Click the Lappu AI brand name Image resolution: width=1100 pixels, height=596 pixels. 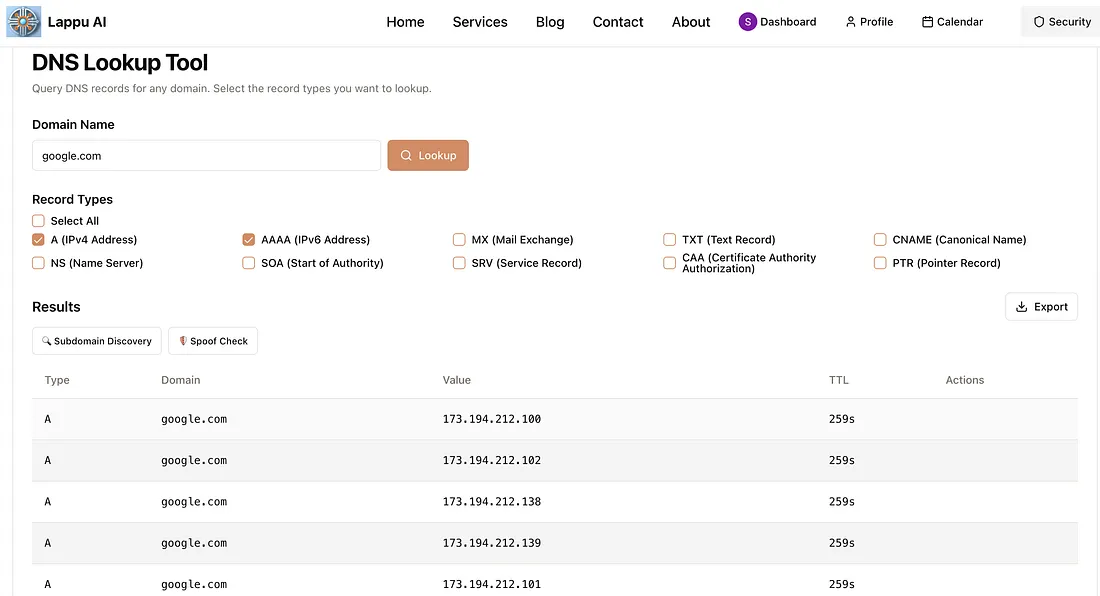click(x=77, y=22)
